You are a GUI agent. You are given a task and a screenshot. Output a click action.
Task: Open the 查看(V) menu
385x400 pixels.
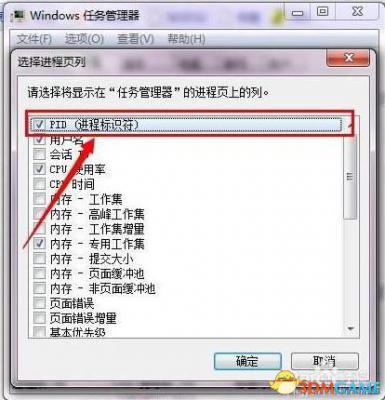point(135,39)
